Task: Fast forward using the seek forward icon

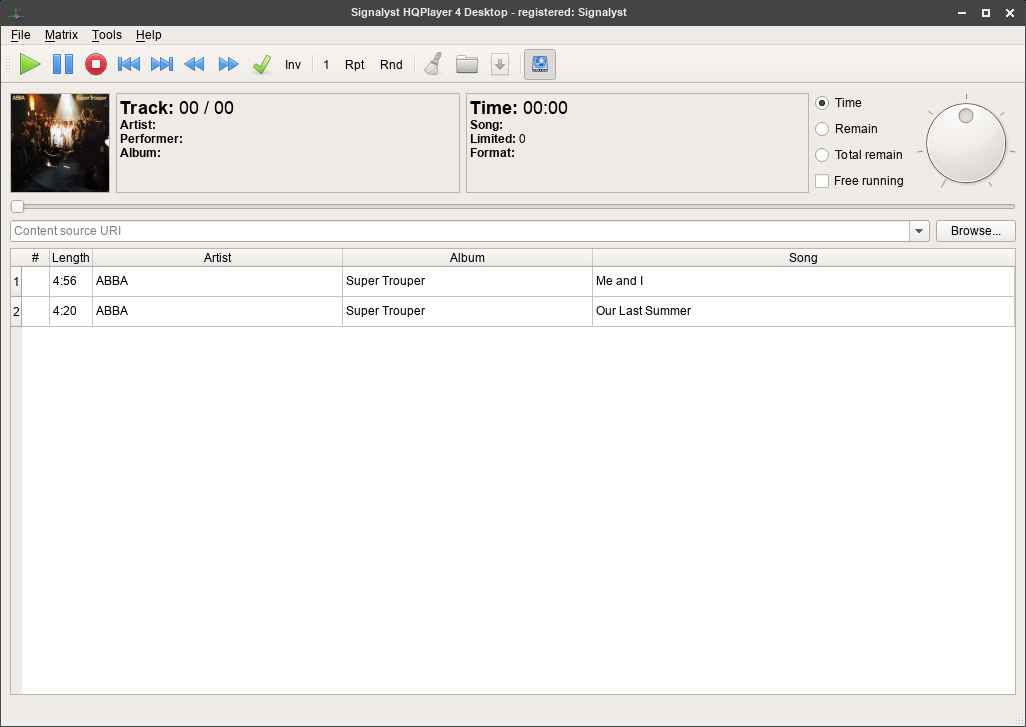Action: (228, 65)
